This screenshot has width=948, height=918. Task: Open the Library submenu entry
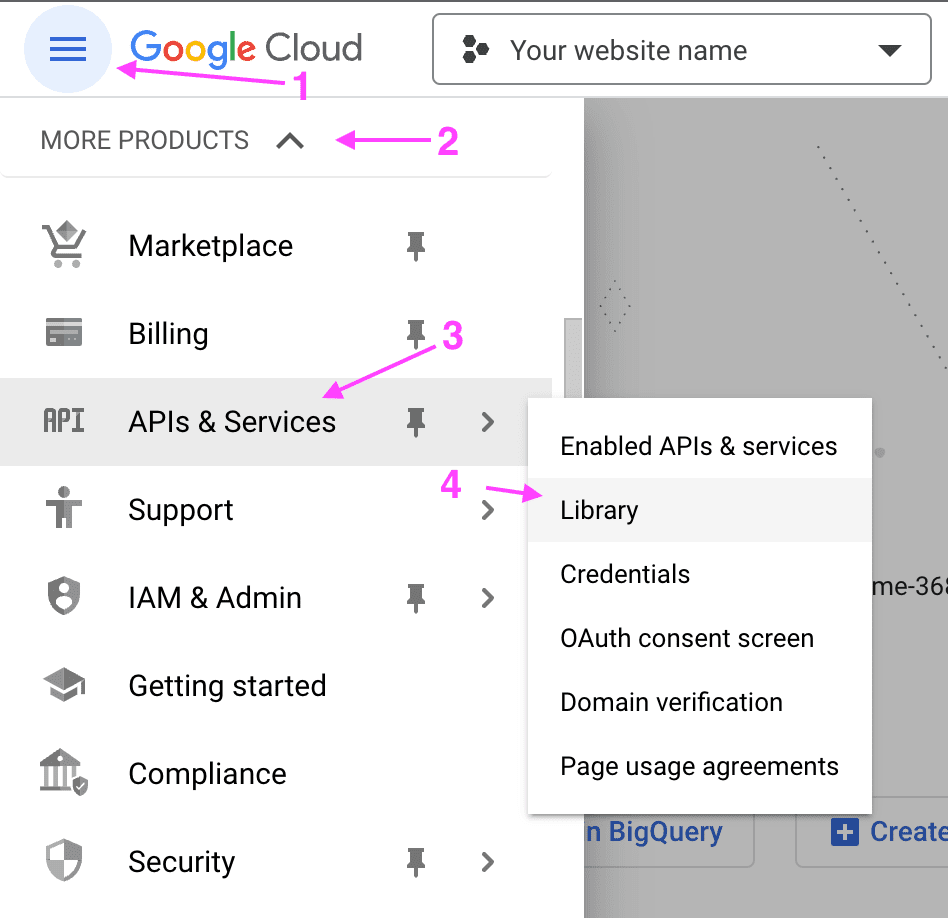[x=598, y=509]
